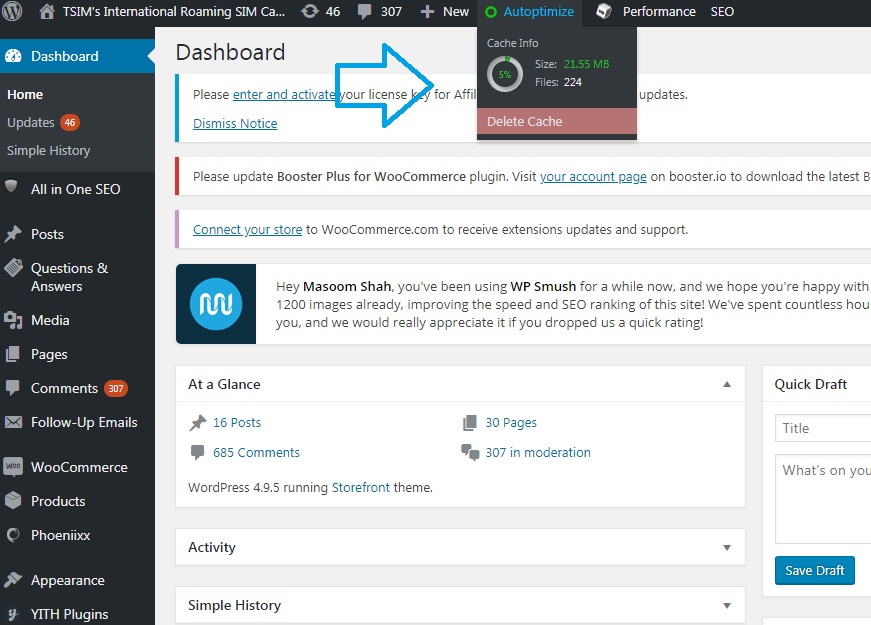Viewport: 871px width, 625px height.
Task: Click the Media icon in sidebar
Action: click(13, 321)
